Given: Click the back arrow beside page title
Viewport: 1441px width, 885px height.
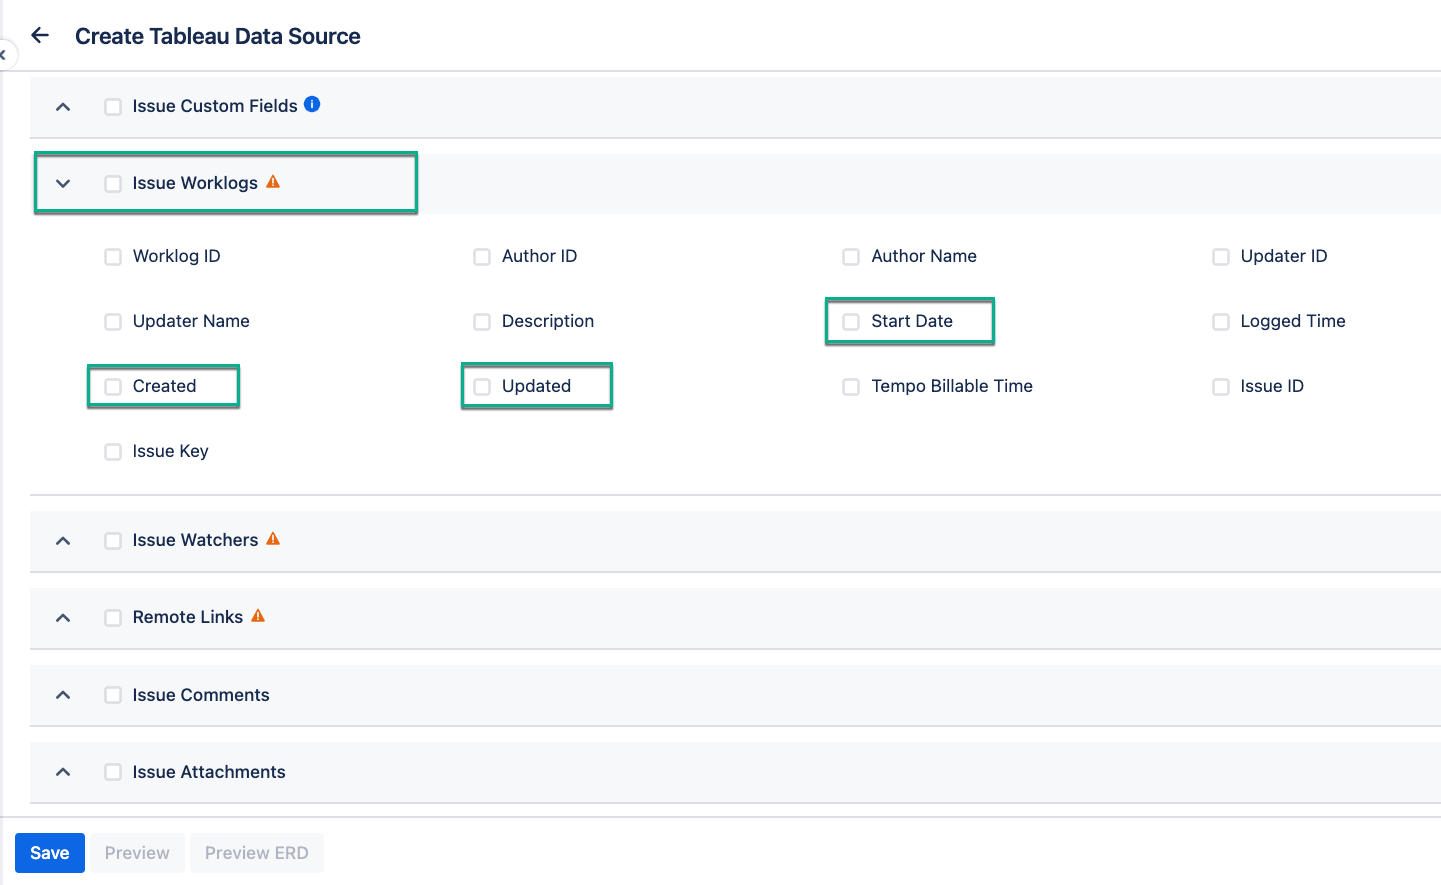Looking at the screenshot, I should 40,36.
